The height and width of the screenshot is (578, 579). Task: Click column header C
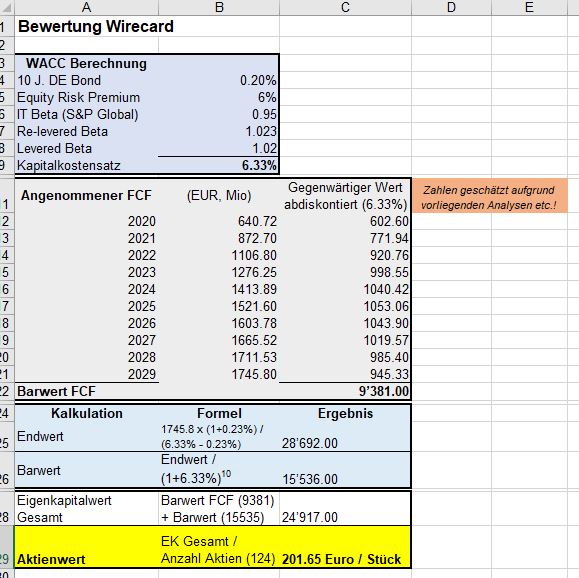[x=345, y=7]
